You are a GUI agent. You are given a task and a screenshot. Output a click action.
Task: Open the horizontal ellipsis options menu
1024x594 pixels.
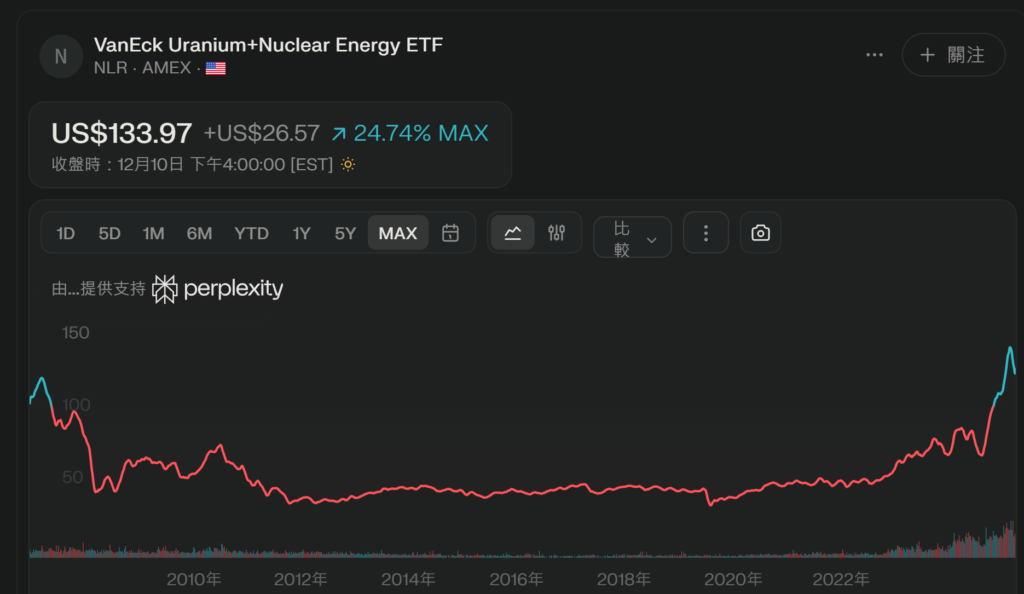[874, 55]
